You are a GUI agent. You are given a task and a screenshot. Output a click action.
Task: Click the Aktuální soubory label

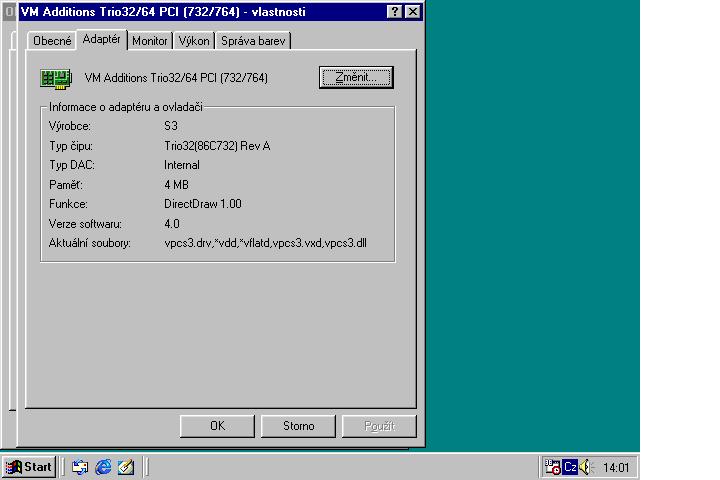point(90,243)
